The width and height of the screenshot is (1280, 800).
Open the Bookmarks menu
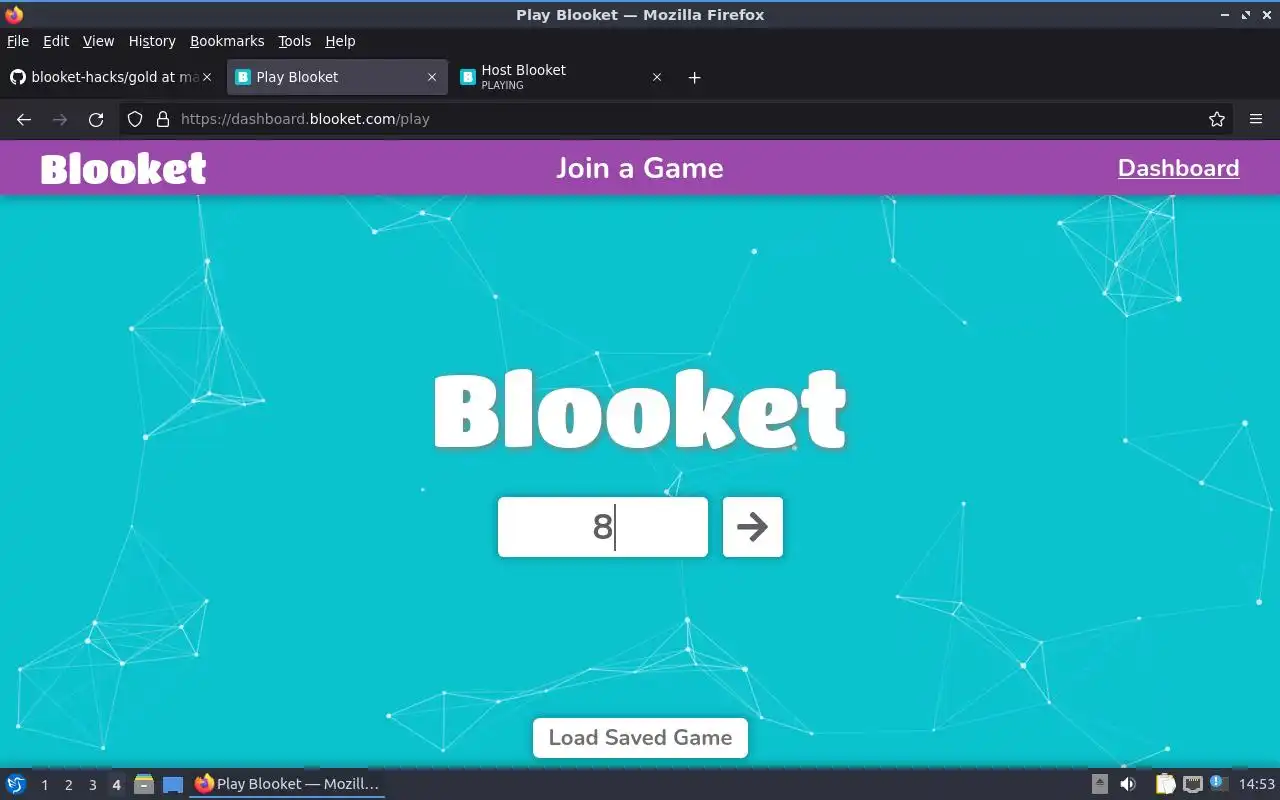(227, 41)
